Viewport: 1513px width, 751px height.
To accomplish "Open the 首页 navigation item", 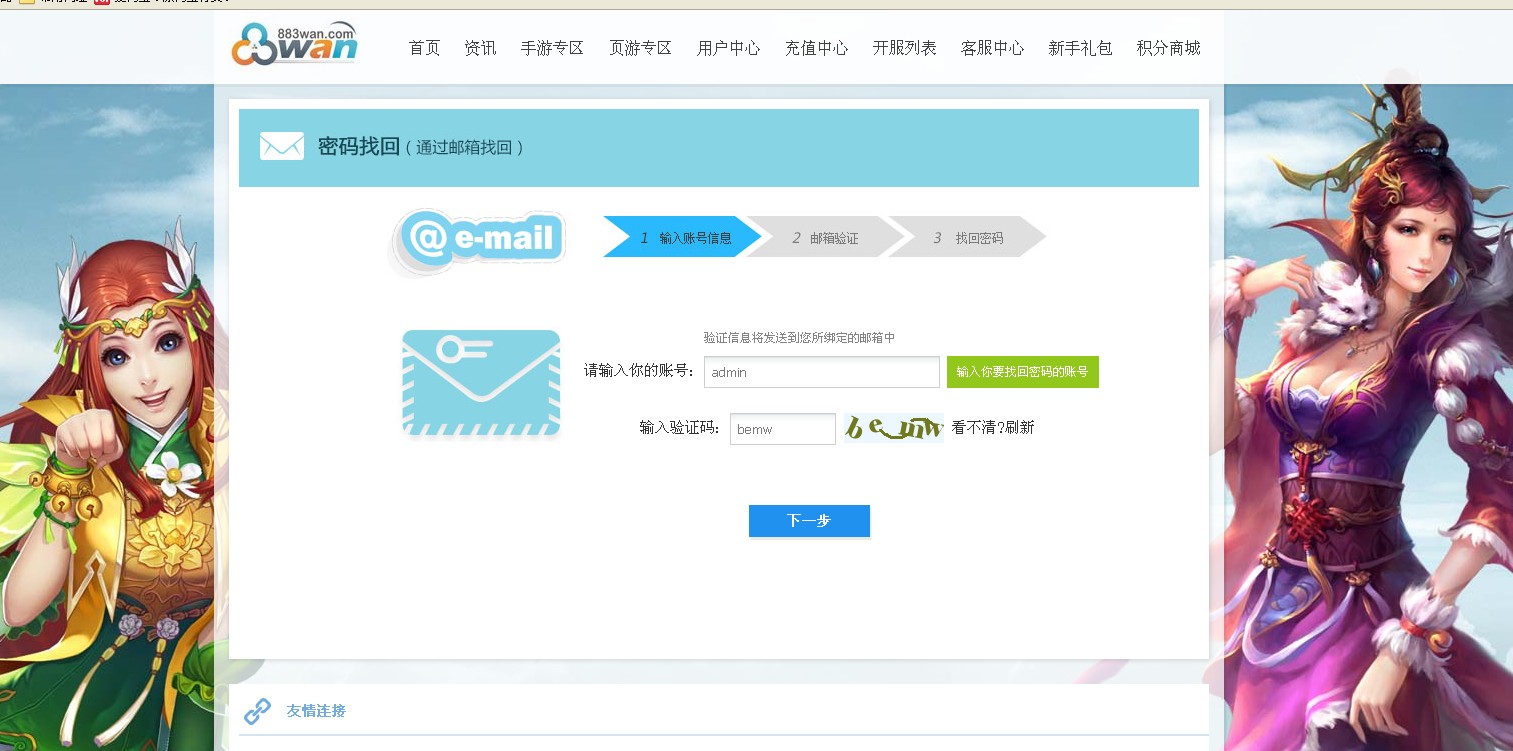I will pos(425,48).
